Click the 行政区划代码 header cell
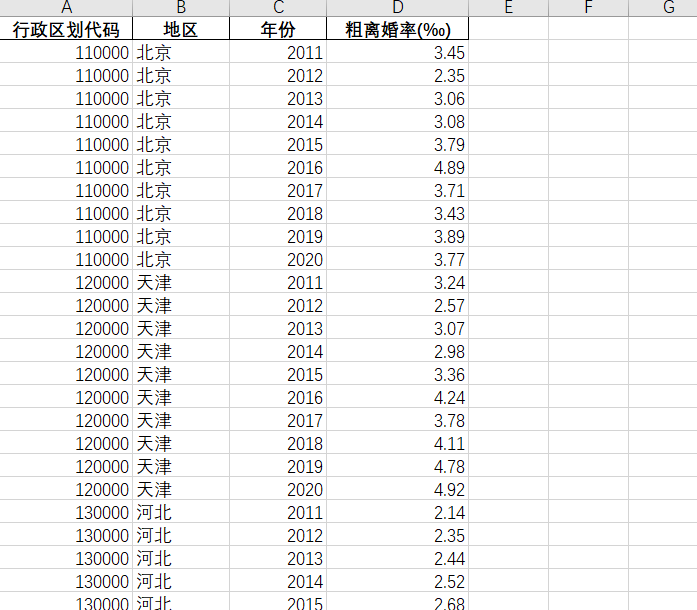Image resolution: width=697 pixels, height=610 pixels. pyautogui.click(x=66, y=29)
